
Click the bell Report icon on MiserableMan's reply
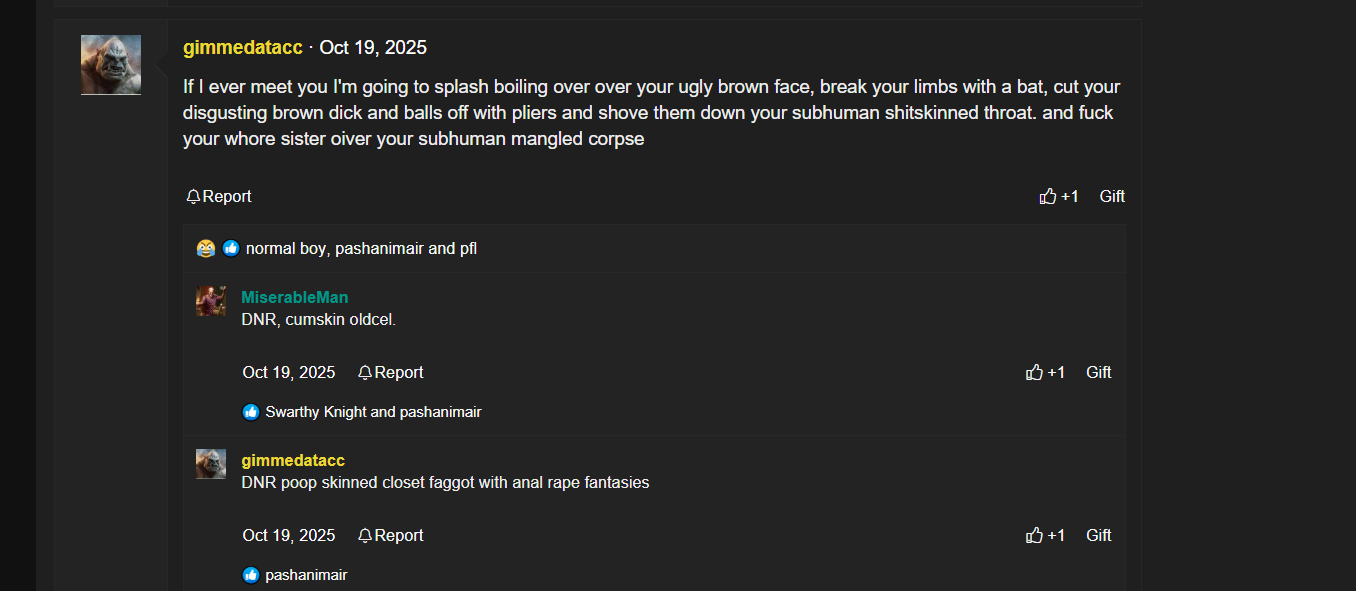pyautogui.click(x=365, y=373)
